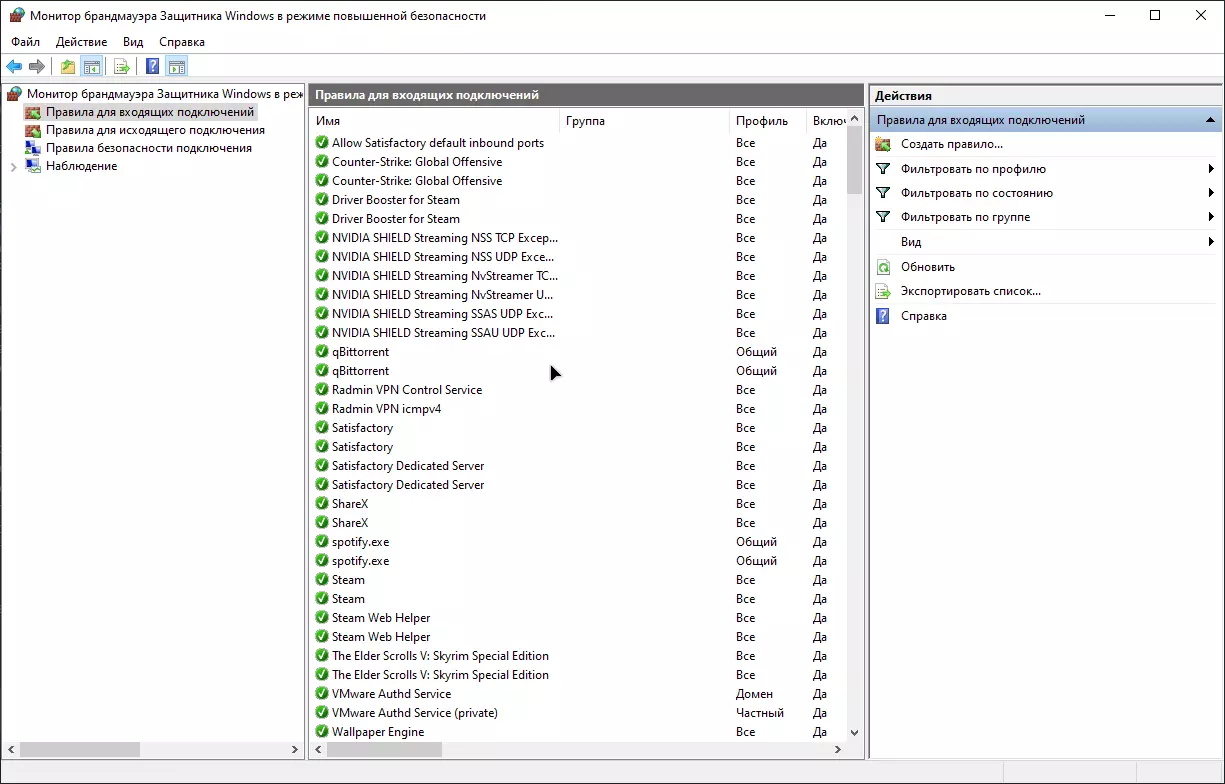This screenshot has width=1225, height=784.
Task: Click the Справка icon in Actions pane
Action: pyautogui.click(x=883, y=316)
